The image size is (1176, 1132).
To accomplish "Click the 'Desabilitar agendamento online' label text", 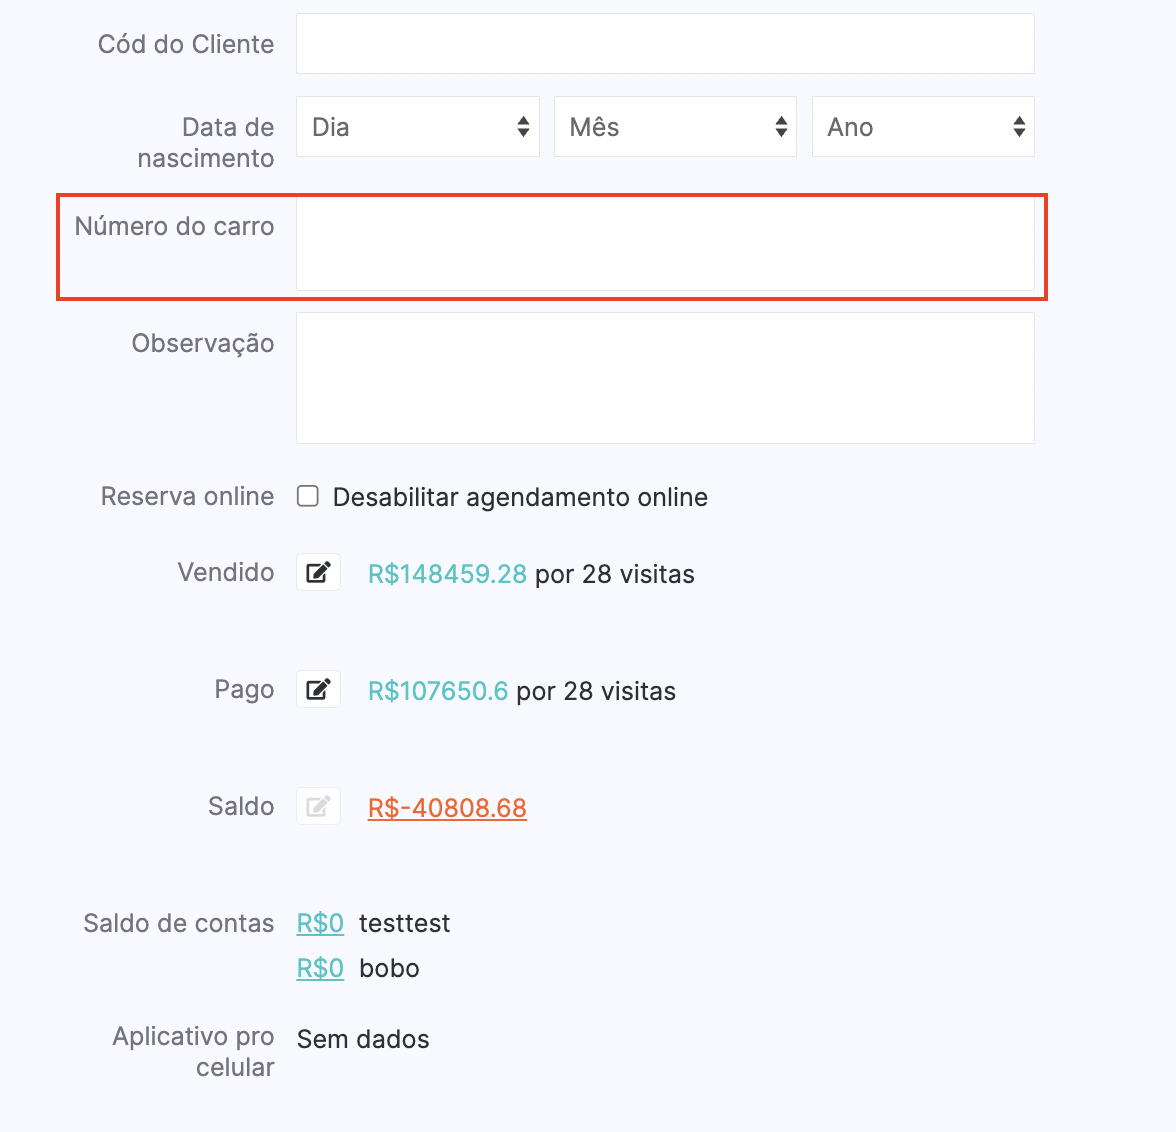I will point(520,497).
